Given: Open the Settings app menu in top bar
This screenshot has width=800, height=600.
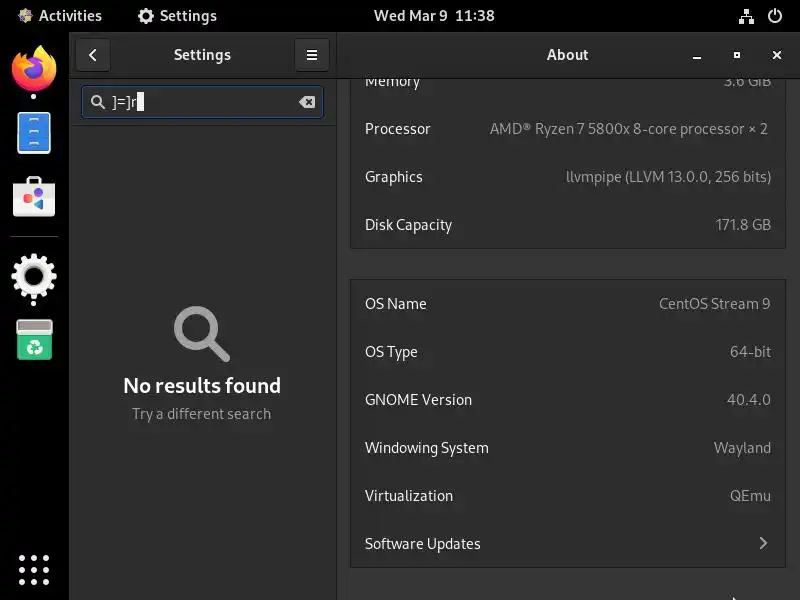Looking at the screenshot, I should tap(178, 16).
